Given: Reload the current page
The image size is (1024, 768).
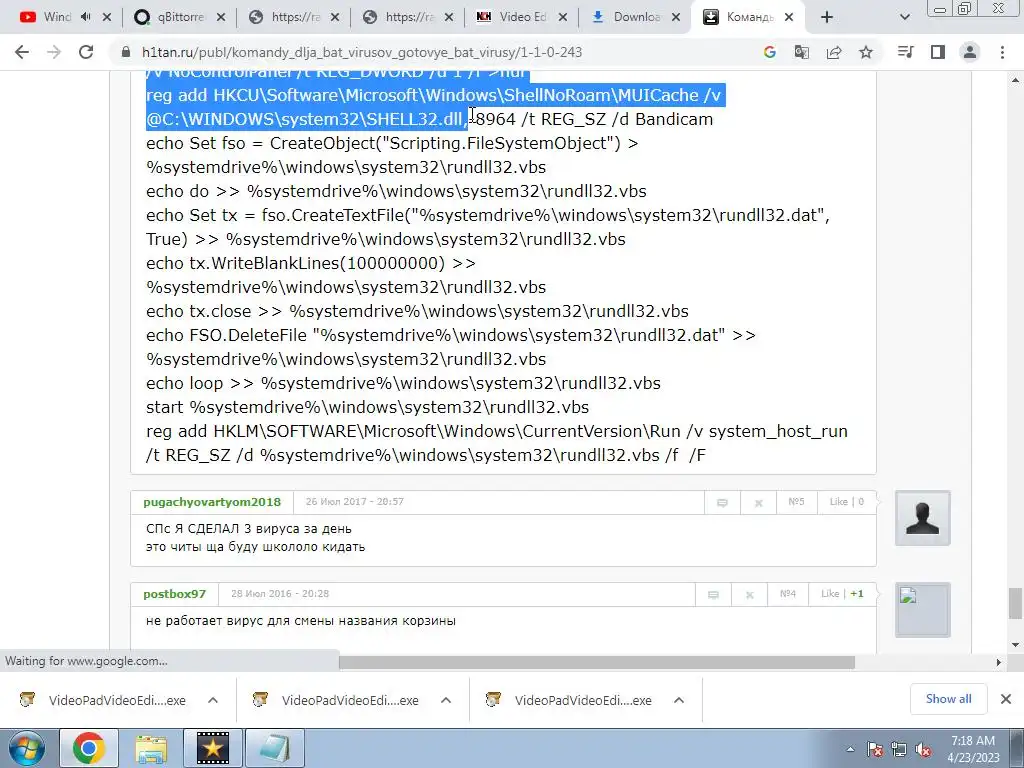Looking at the screenshot, I should click(86, 52).
